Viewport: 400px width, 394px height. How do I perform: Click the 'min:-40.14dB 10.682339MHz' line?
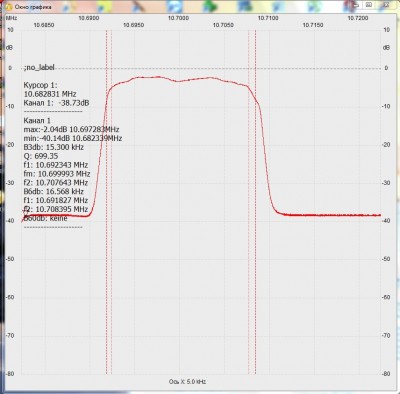73,138
